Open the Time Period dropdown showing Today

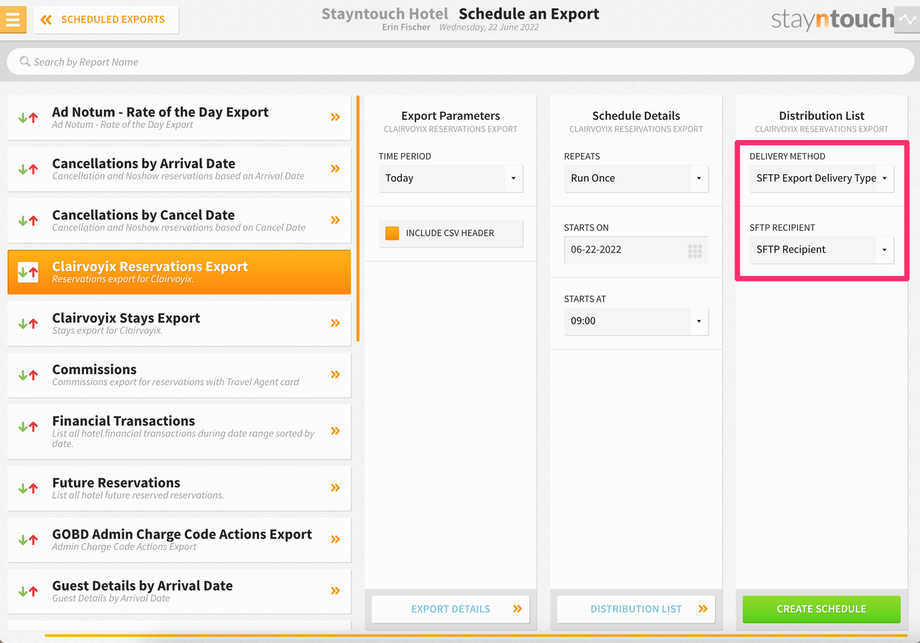(451, 178)
